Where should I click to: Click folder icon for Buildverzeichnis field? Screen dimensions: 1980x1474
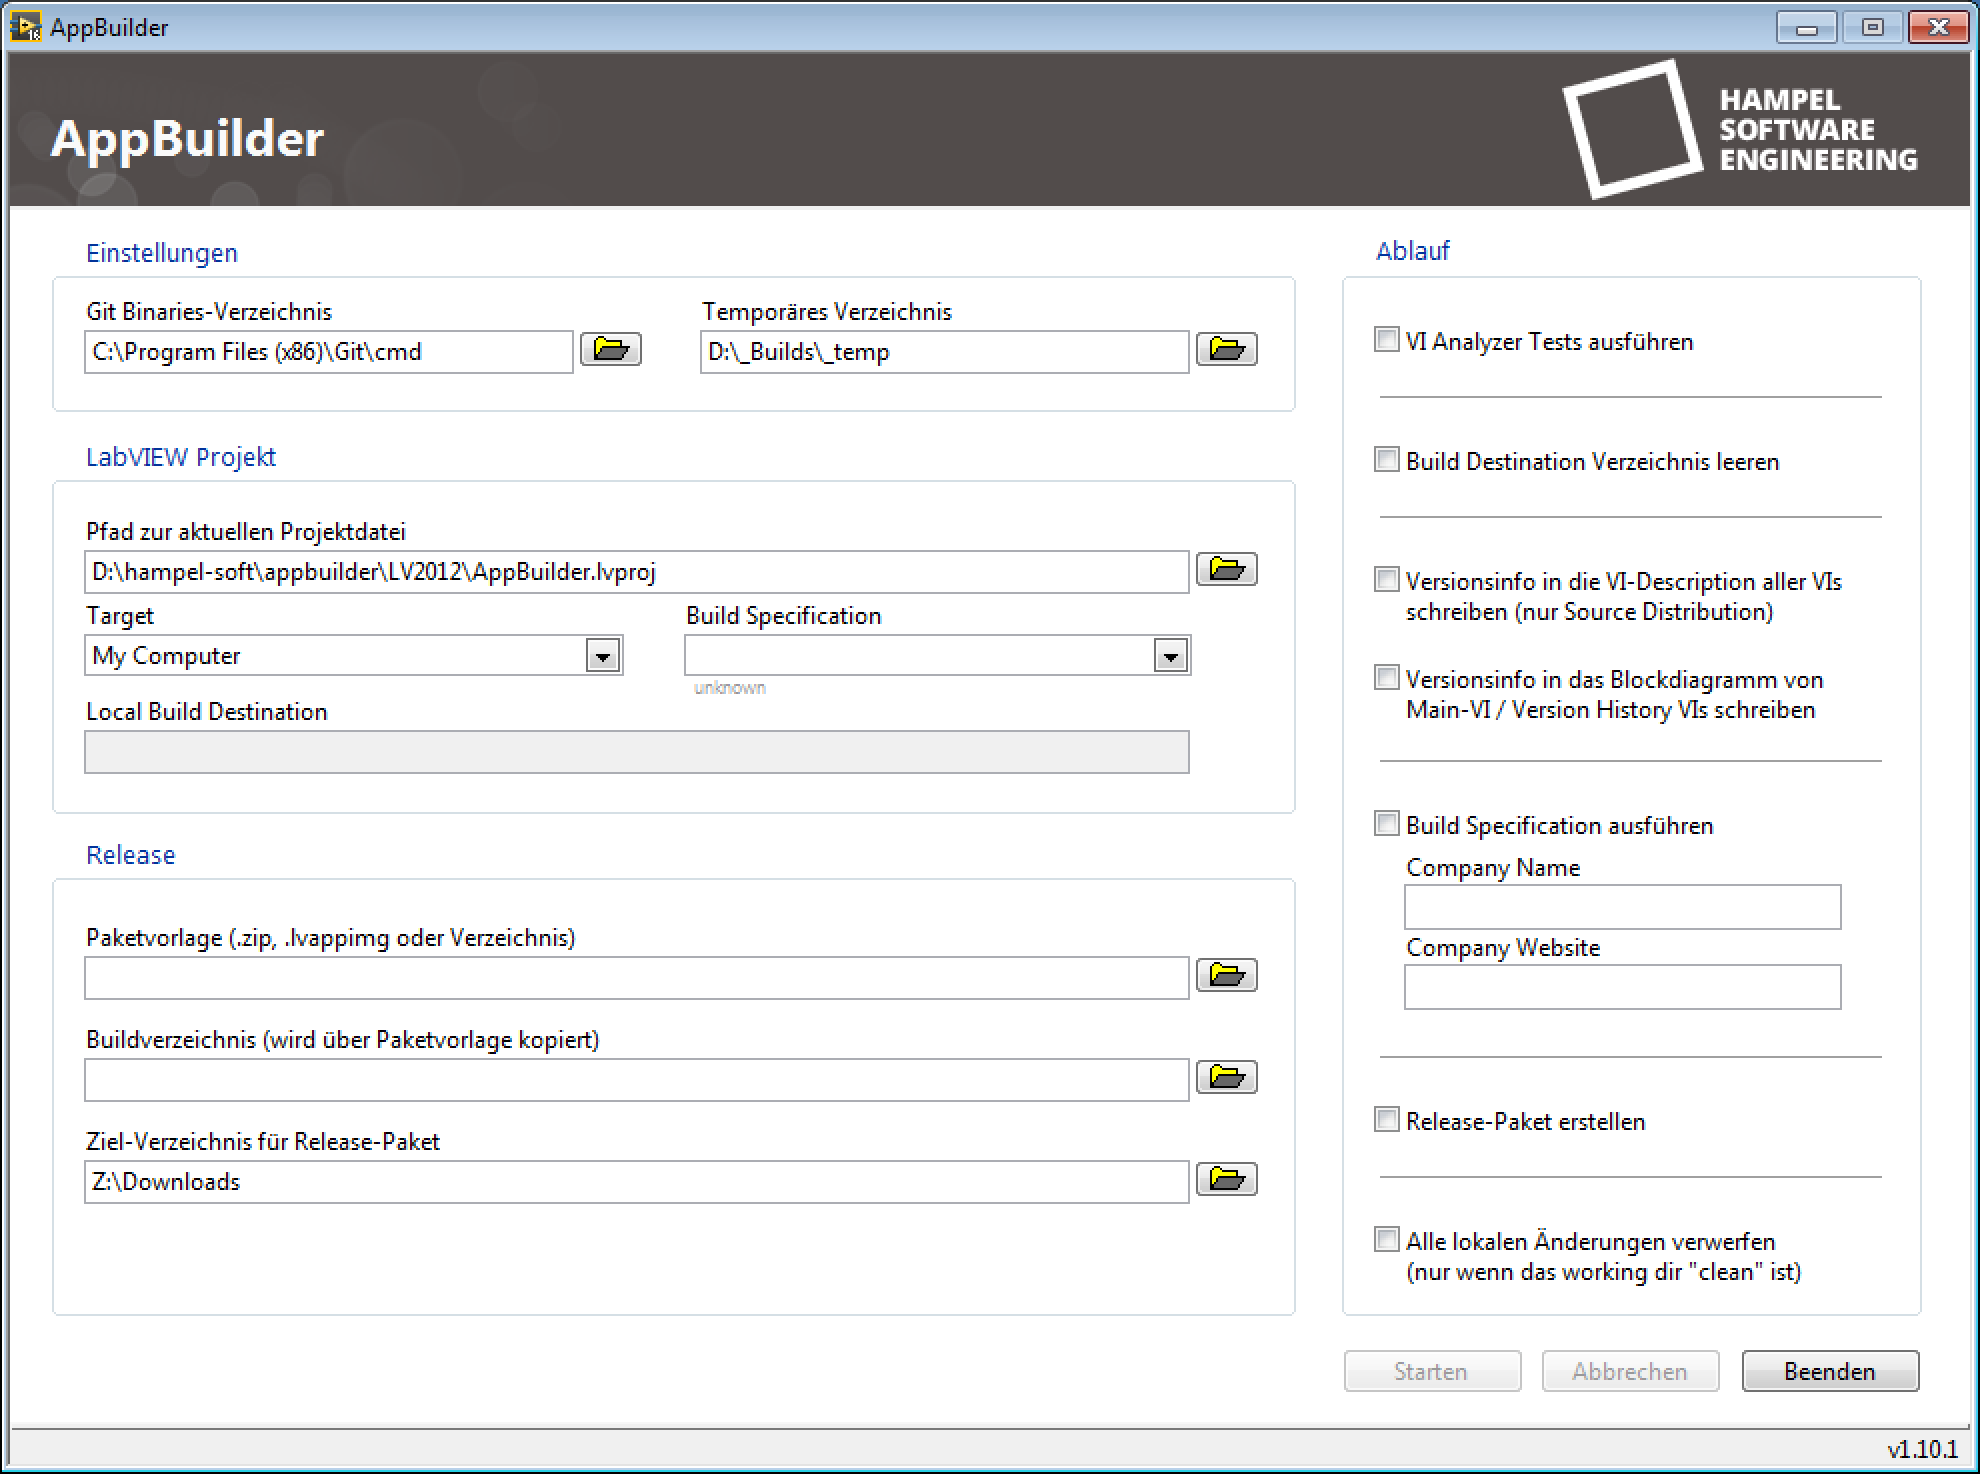[x=1231, y=1078]
